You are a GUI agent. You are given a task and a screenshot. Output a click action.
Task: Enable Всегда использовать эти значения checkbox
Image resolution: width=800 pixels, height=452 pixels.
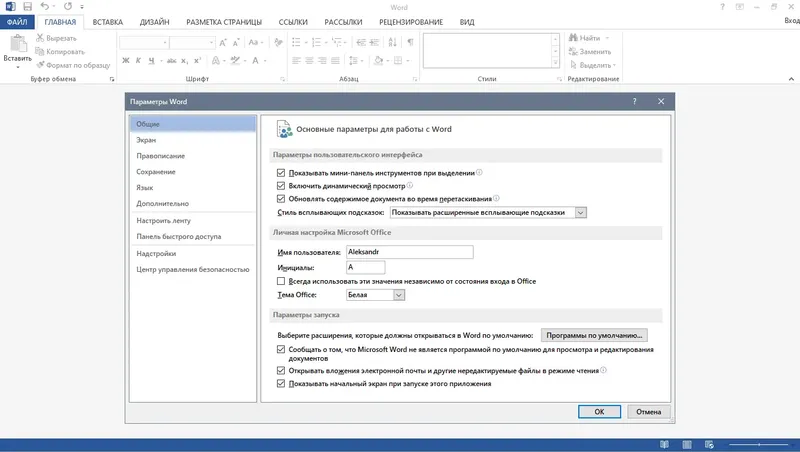pyautogui.click(x=281, y=281)
